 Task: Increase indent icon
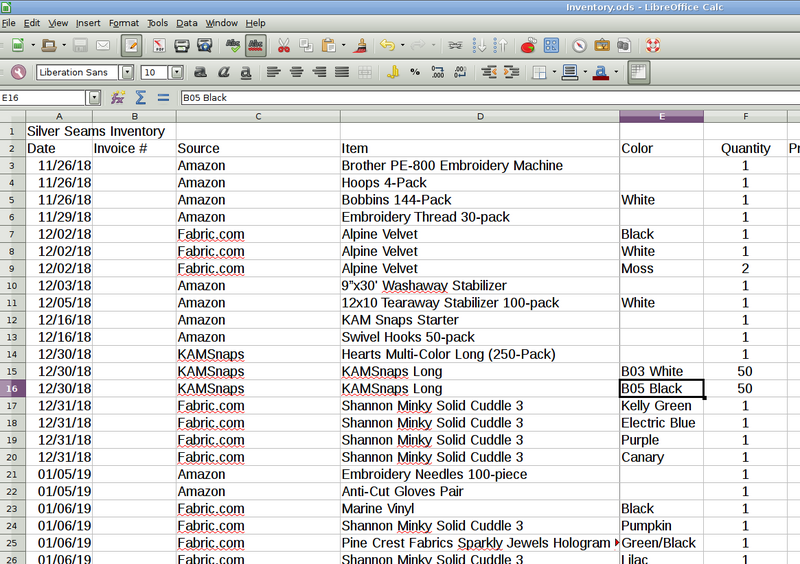(x=511, y=72)
